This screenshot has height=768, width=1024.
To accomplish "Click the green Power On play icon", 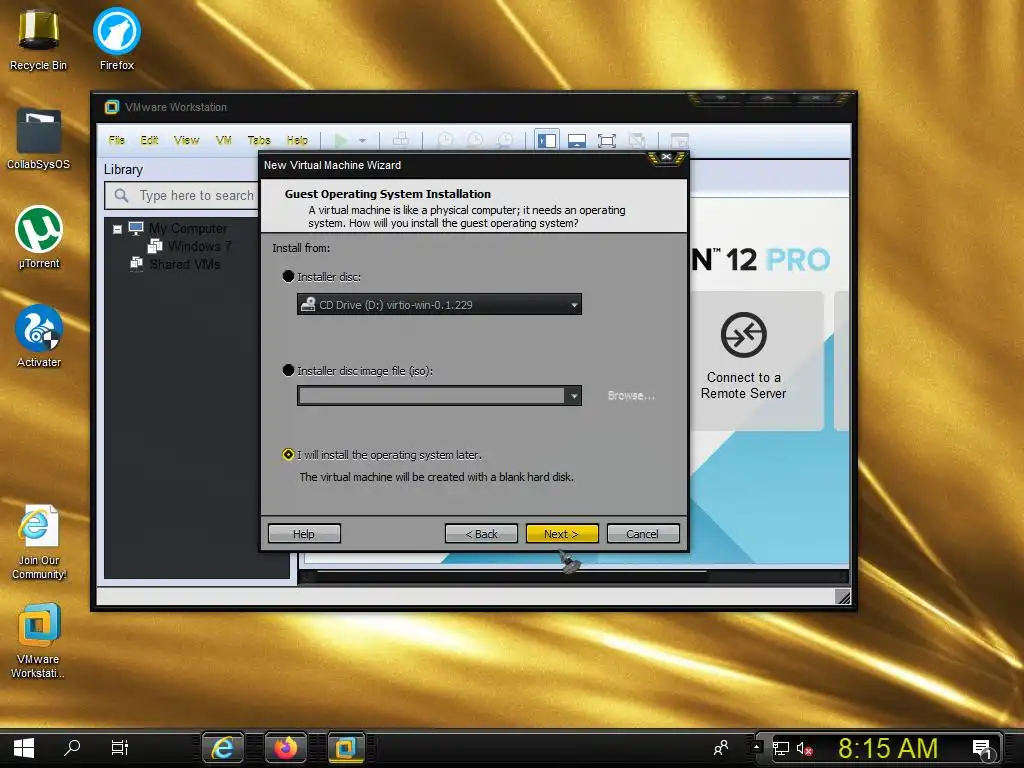I will [340, 140].
